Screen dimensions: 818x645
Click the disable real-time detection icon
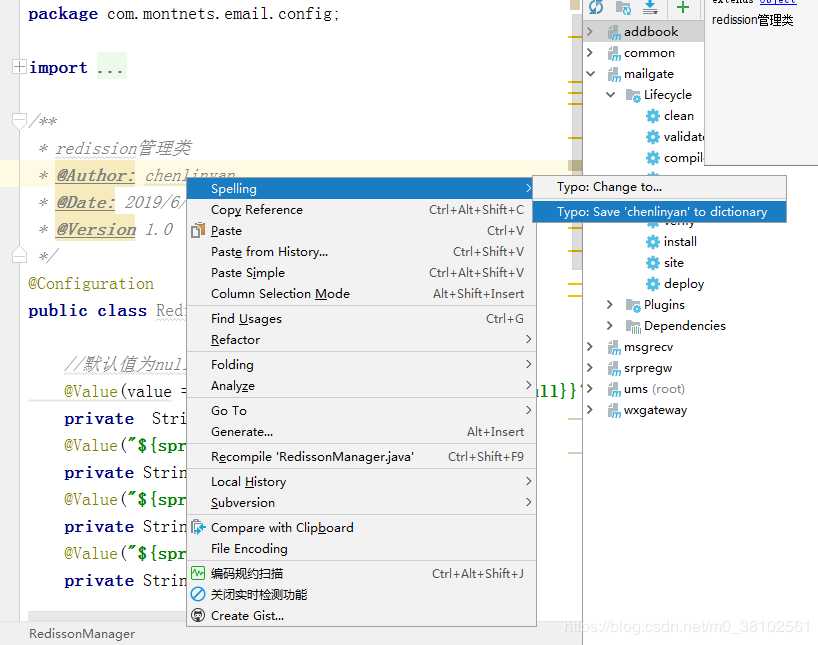(198, 594)
